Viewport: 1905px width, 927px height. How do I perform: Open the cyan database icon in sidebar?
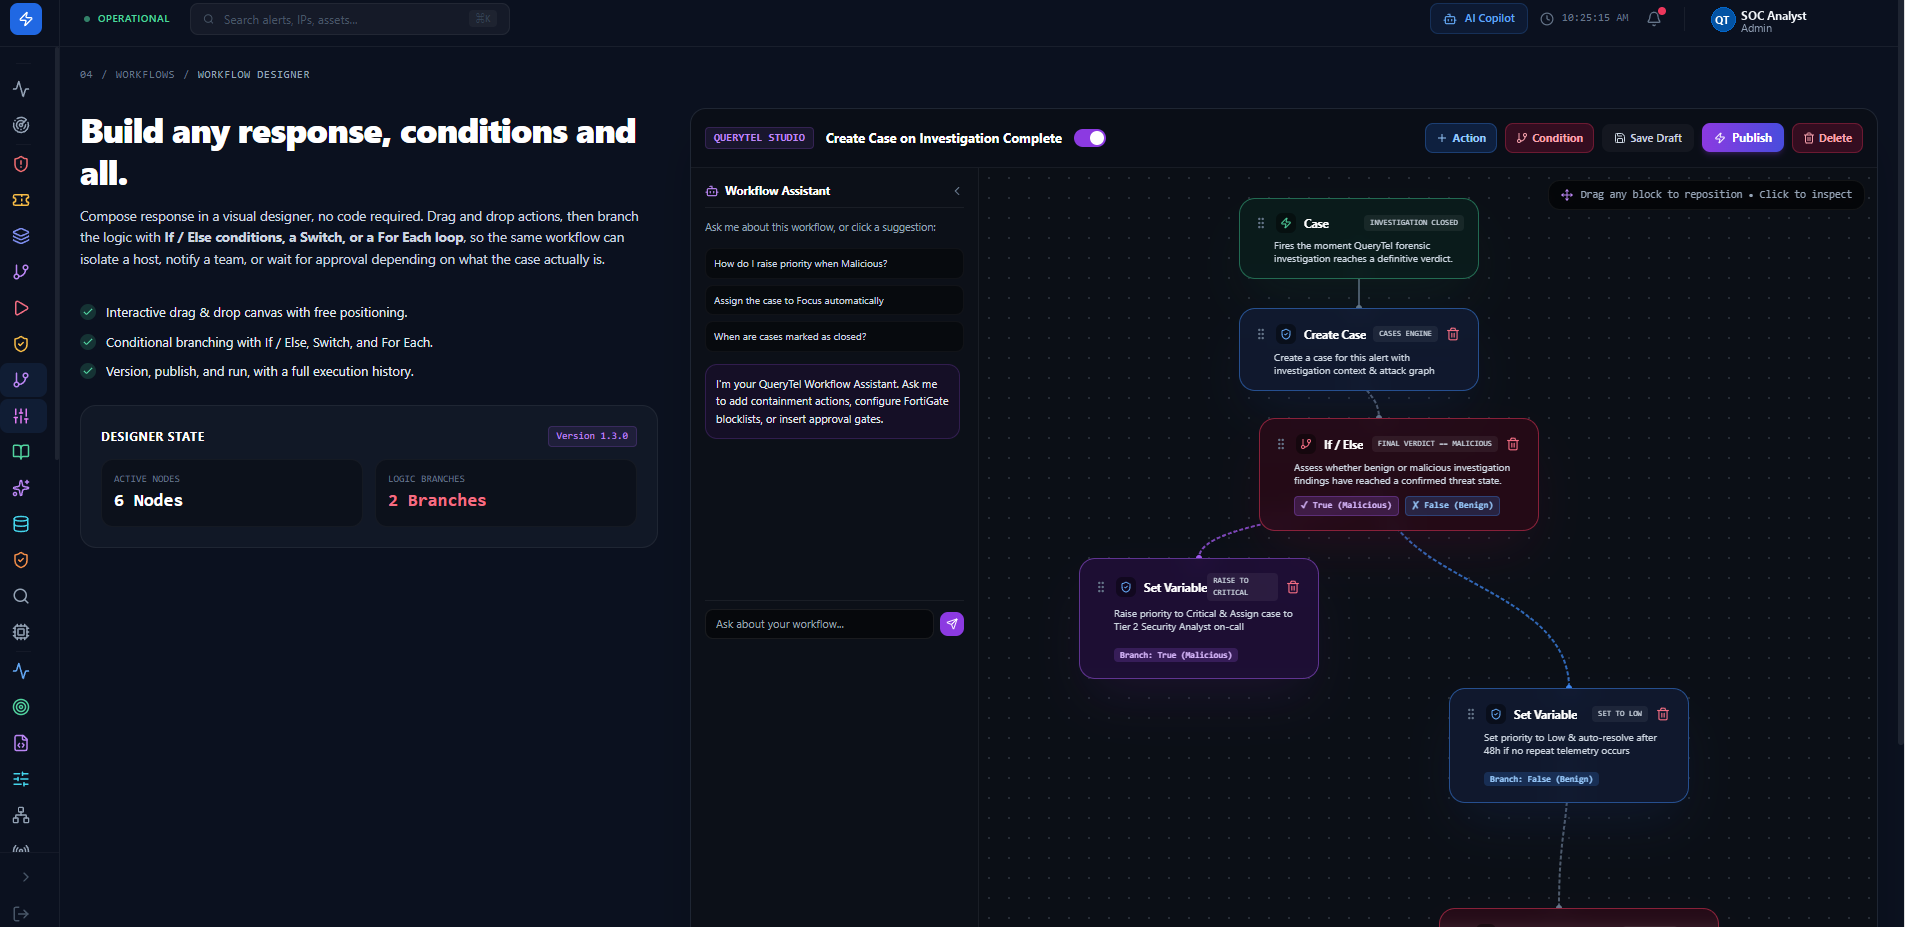(21, 524)
